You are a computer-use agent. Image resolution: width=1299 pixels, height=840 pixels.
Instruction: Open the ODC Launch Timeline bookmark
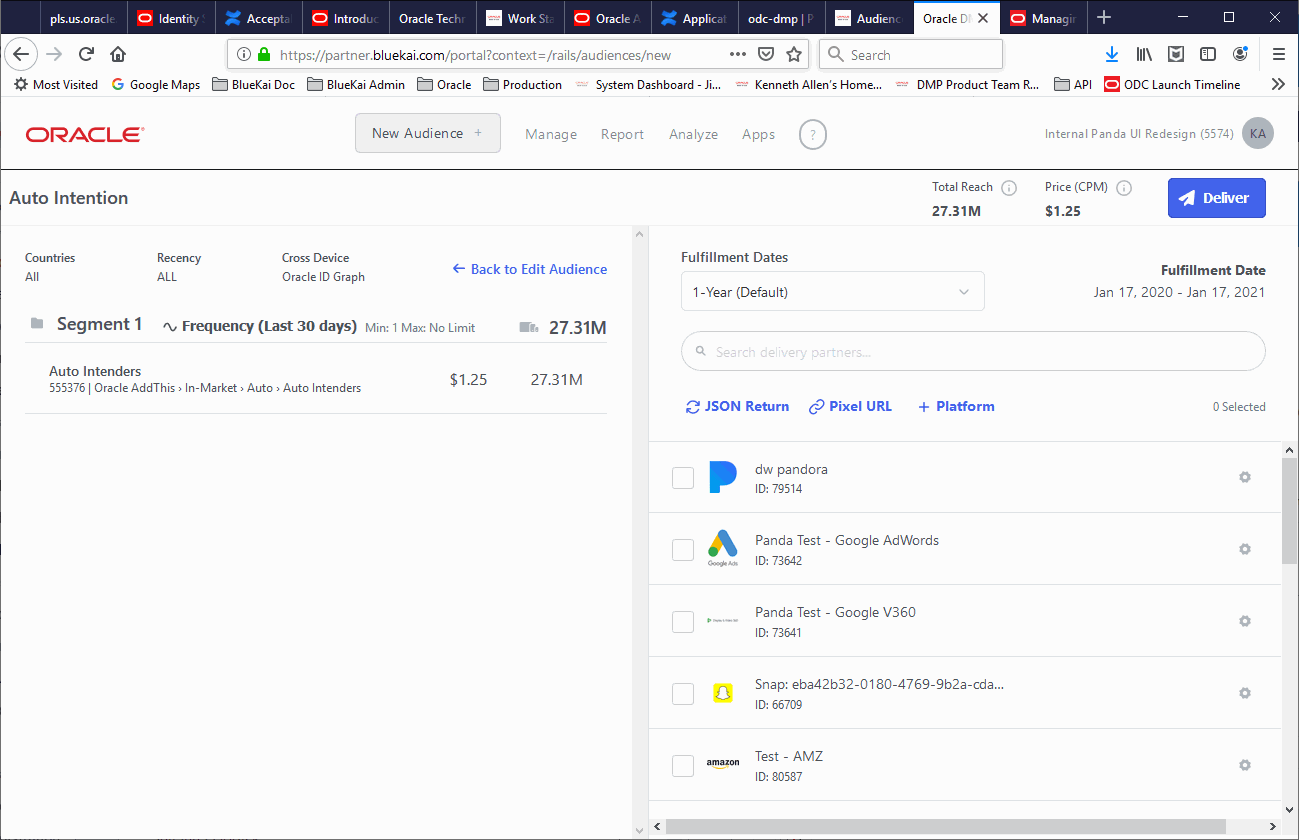pos(1172,85)
